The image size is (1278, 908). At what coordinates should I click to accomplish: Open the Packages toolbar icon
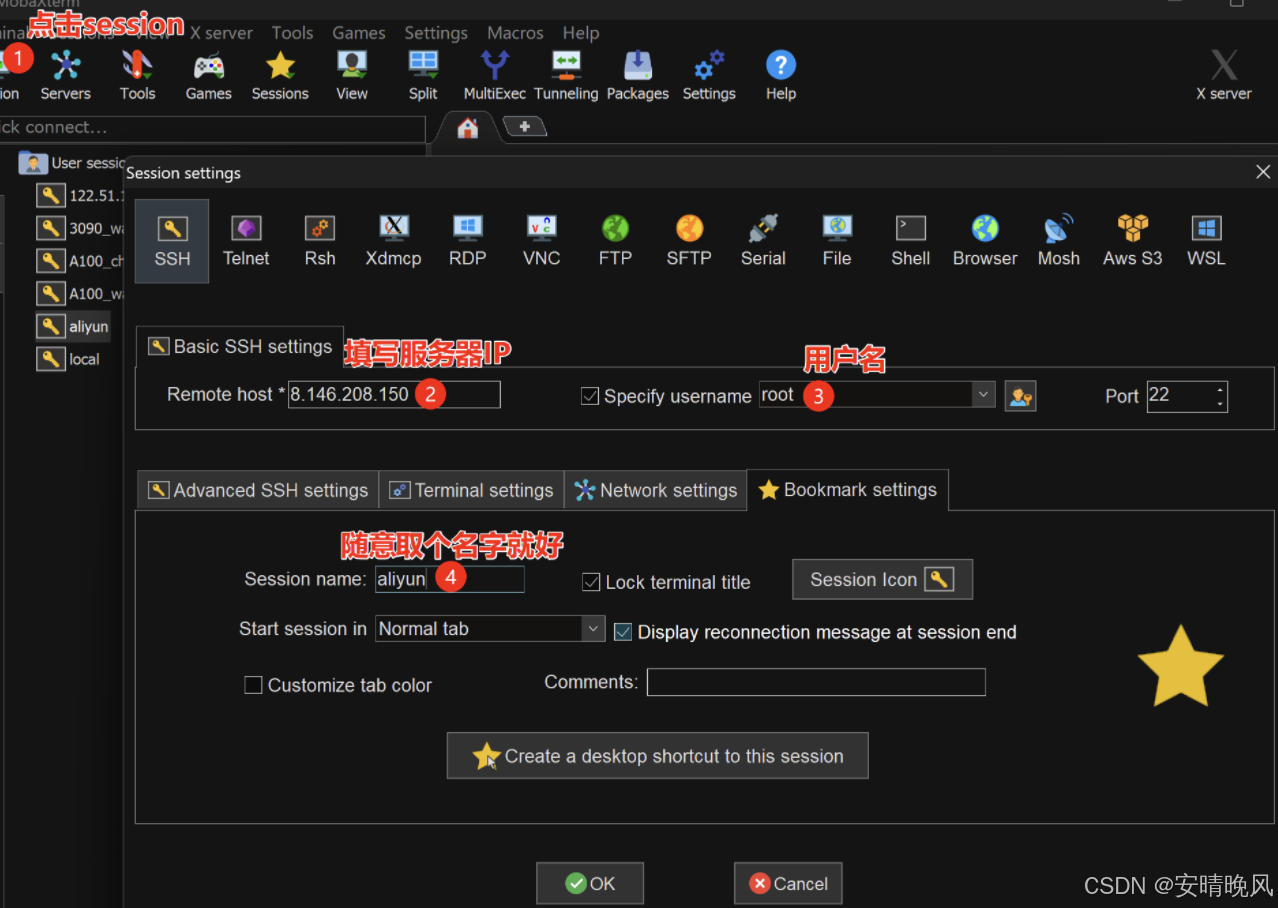[638, 76]
